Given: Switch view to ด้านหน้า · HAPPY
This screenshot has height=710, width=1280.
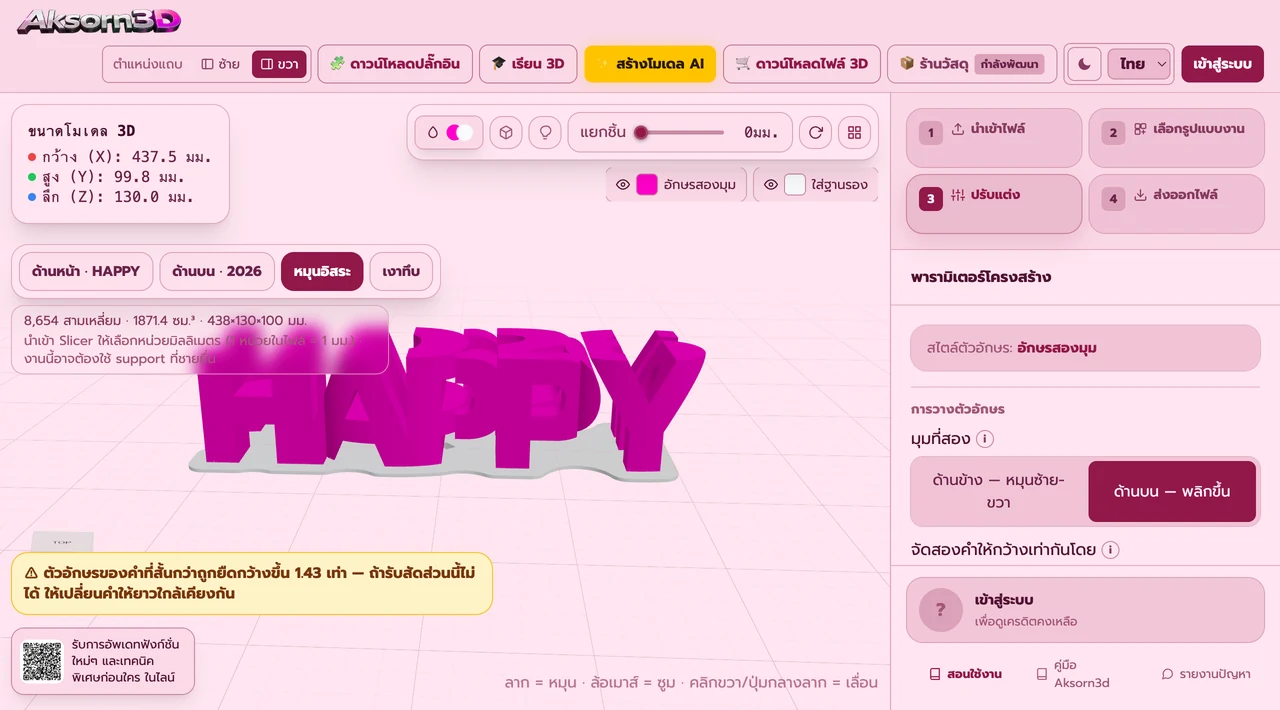Looking at the screenshot, I should [x=86, y=271].
